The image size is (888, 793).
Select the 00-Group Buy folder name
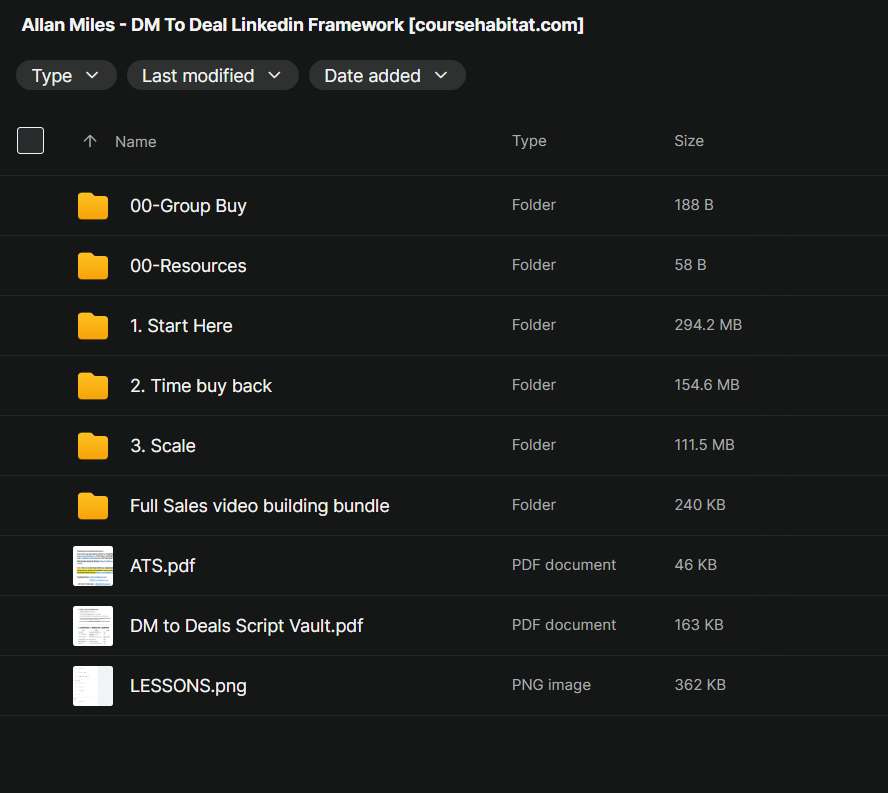pos(188,206)
